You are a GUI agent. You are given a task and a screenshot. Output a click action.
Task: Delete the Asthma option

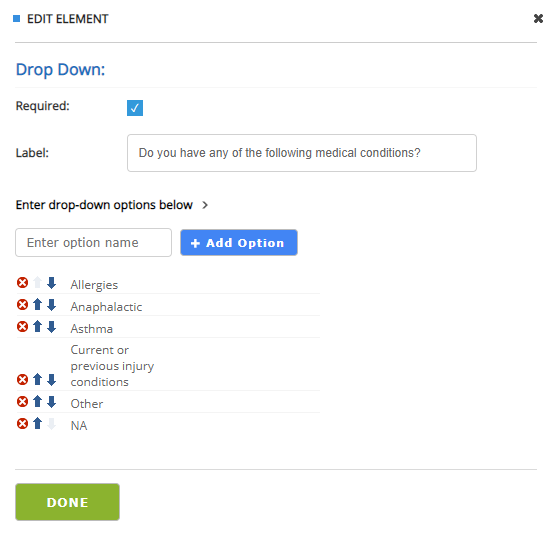23,327
